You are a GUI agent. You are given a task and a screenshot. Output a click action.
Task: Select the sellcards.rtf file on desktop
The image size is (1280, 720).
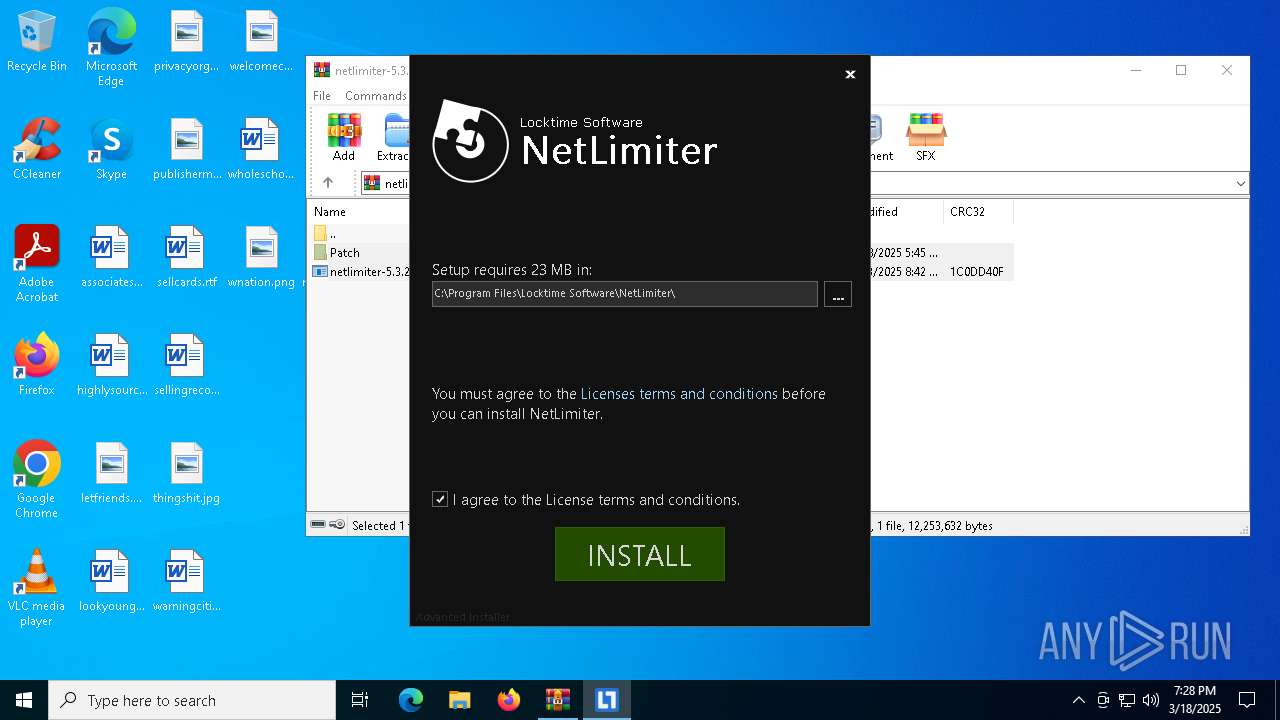(x=186, y=258)
